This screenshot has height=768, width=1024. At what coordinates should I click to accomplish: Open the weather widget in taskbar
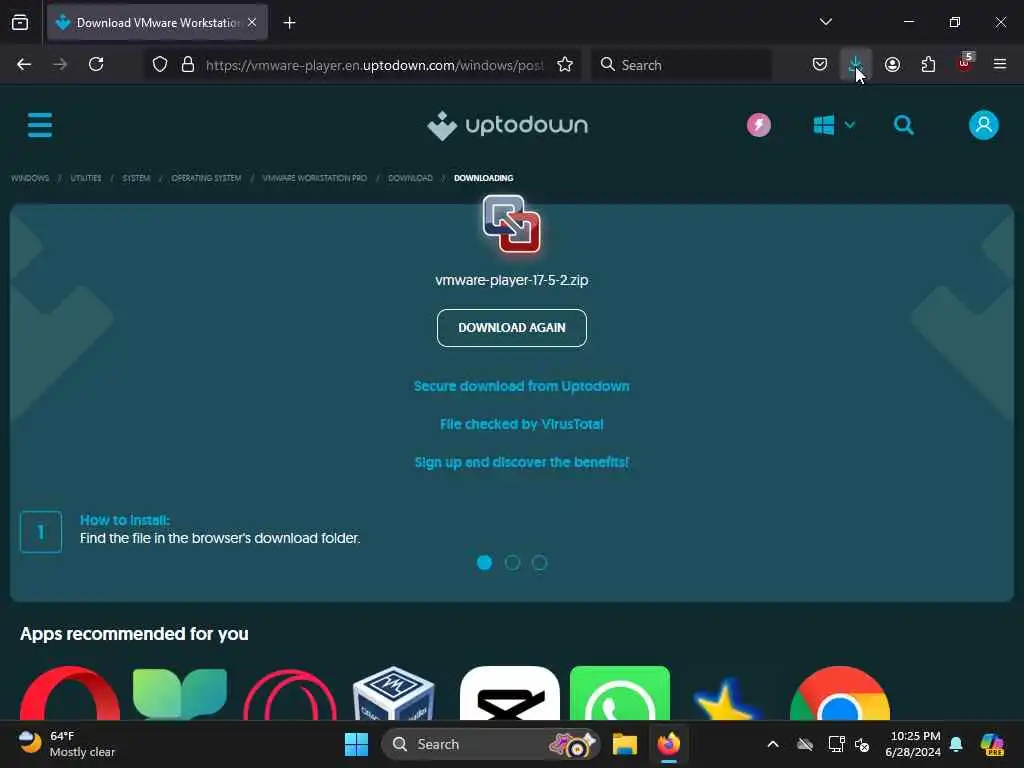[66, 744]
